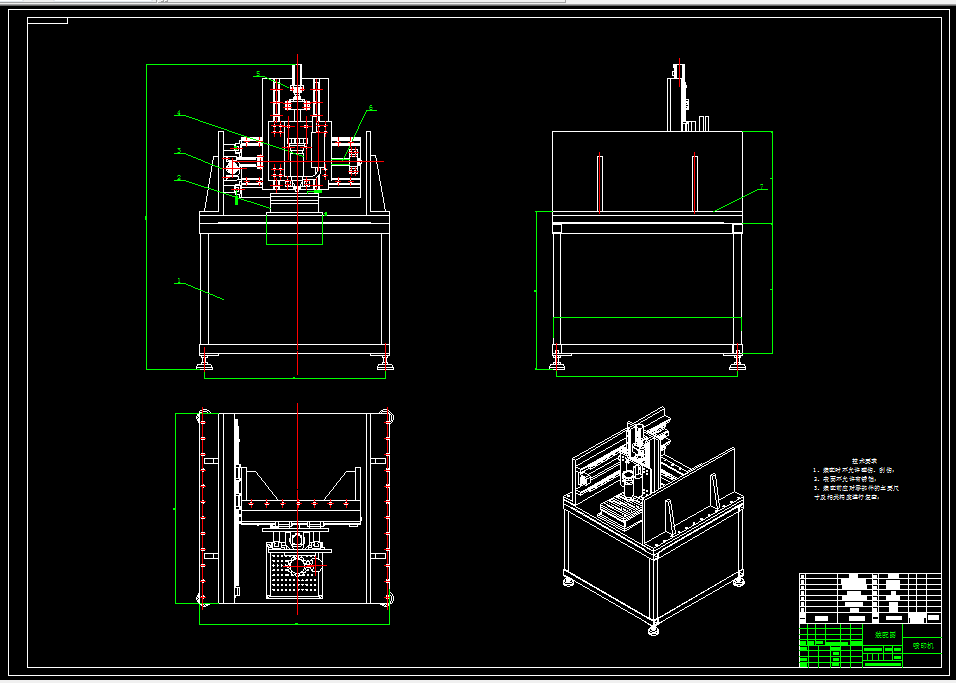The height and width of the screenshot is (683, 956).
Task: Select part callout number 4 on front view
Action: click(x=179, y=113)
